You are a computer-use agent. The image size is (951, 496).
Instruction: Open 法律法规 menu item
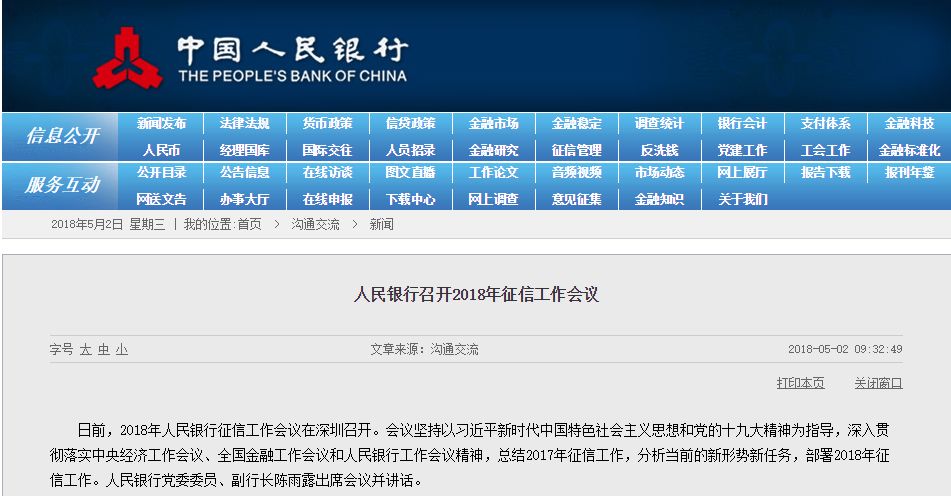(x=244, y=124)
